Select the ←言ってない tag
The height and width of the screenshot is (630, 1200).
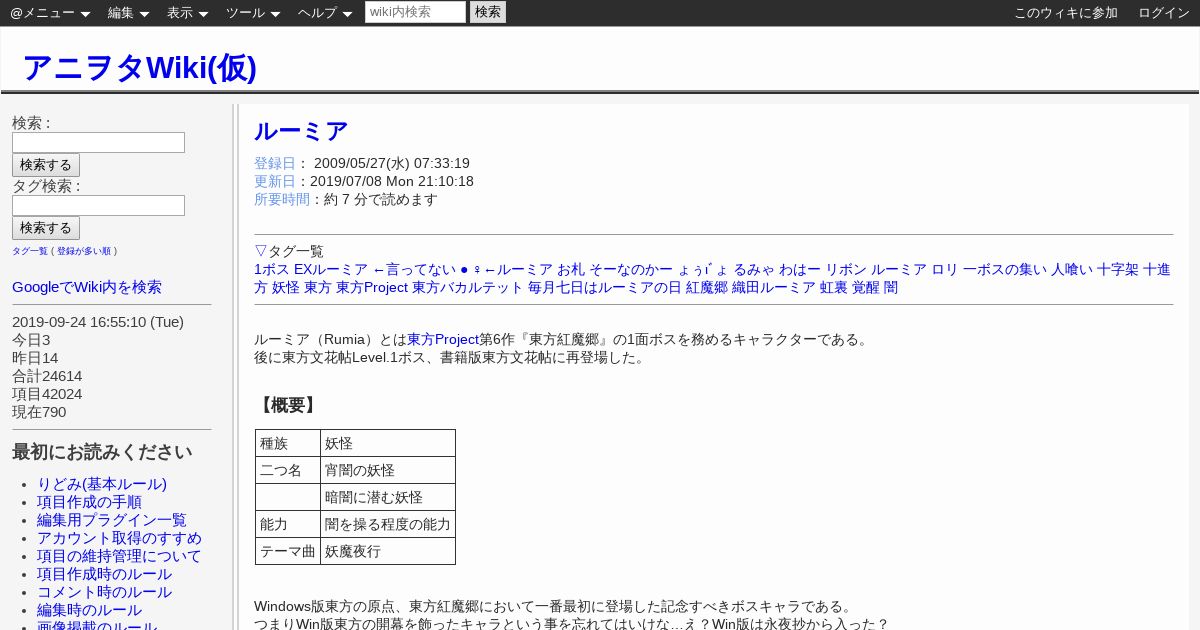pos(414,269)
